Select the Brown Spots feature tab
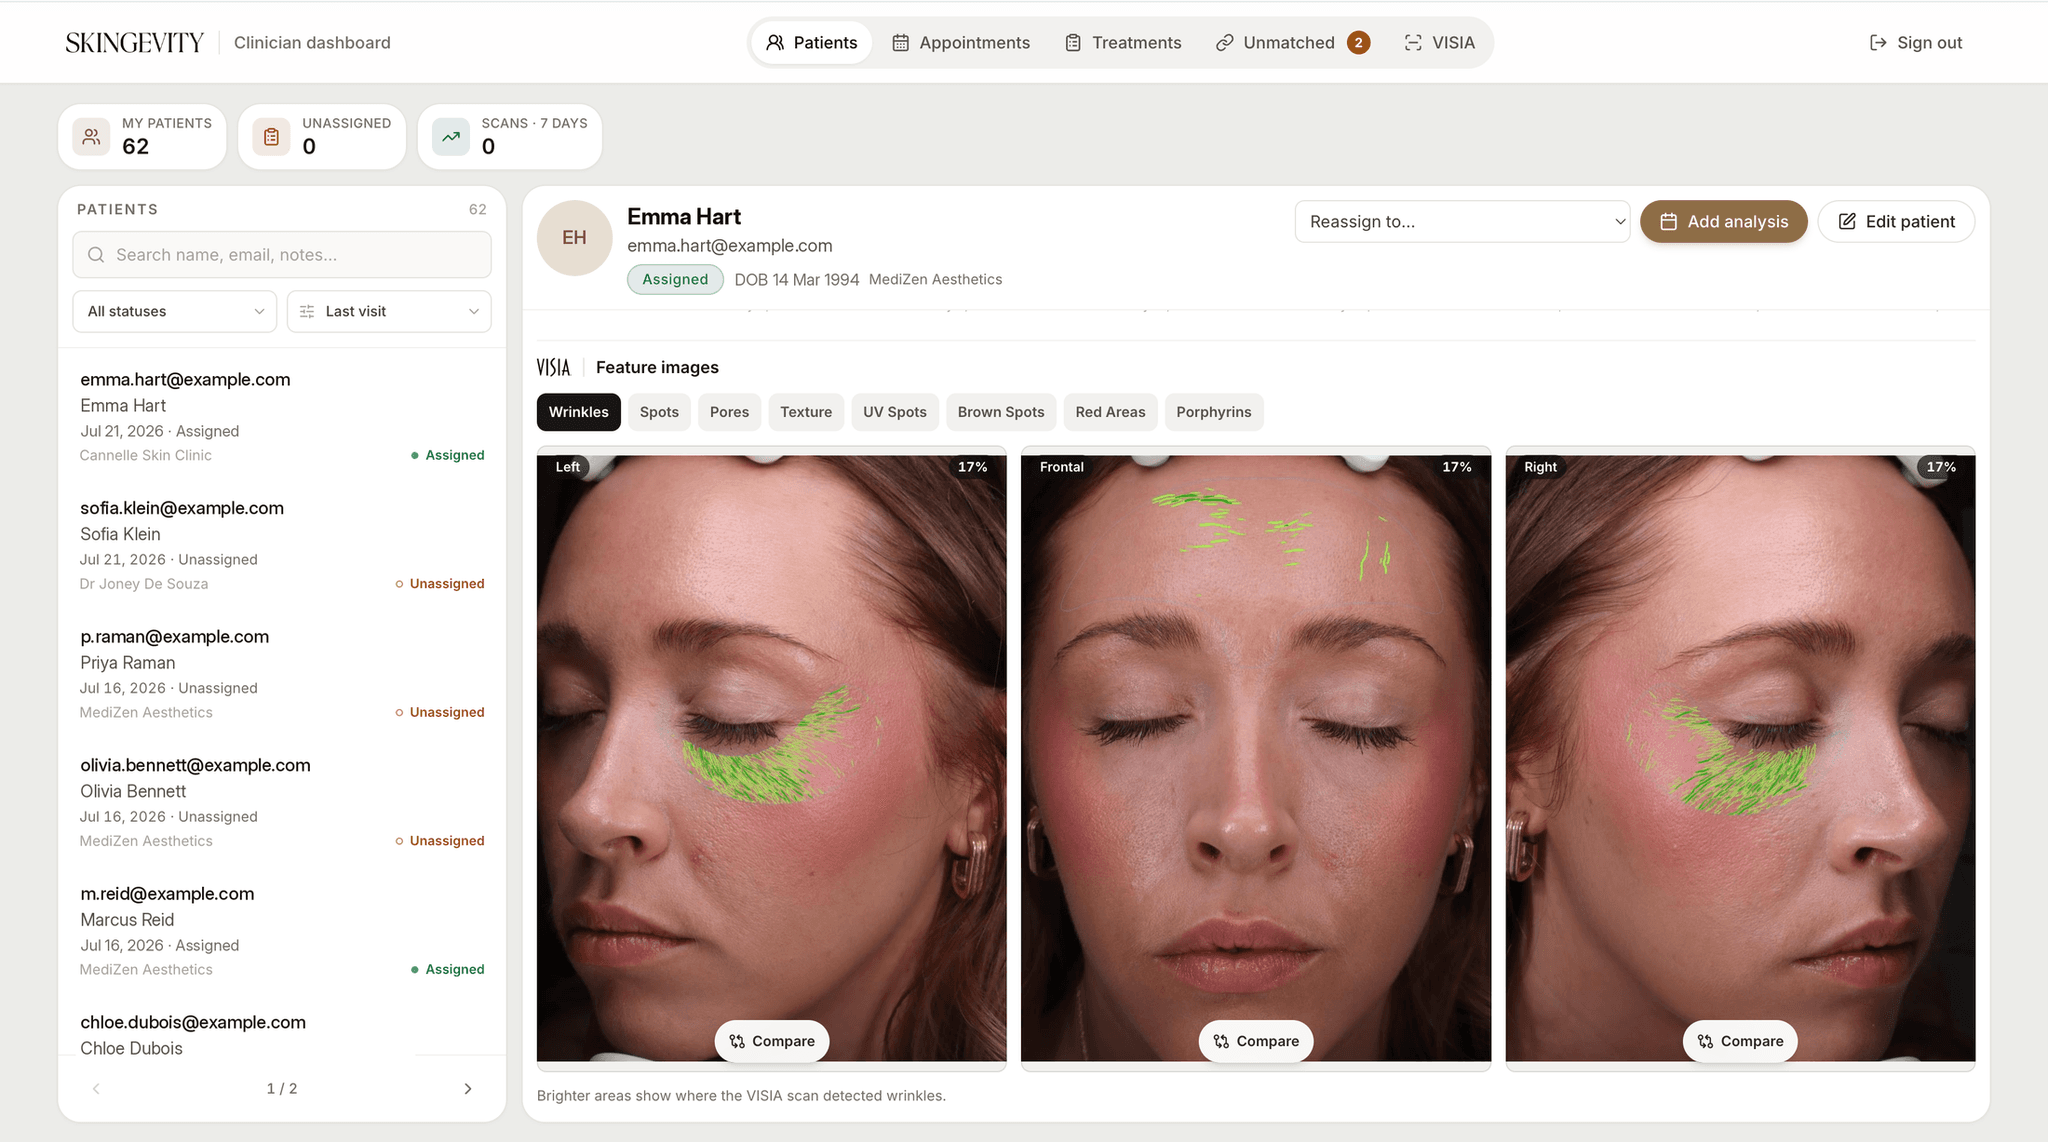 tap(1001, 412)
